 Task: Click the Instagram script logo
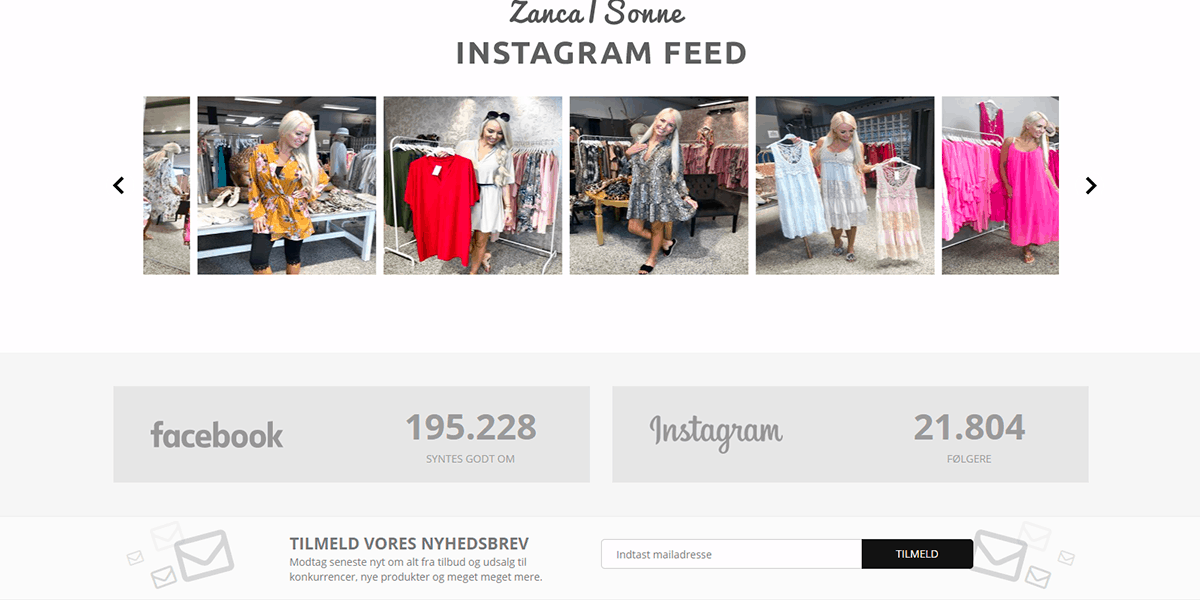(716, 432)
